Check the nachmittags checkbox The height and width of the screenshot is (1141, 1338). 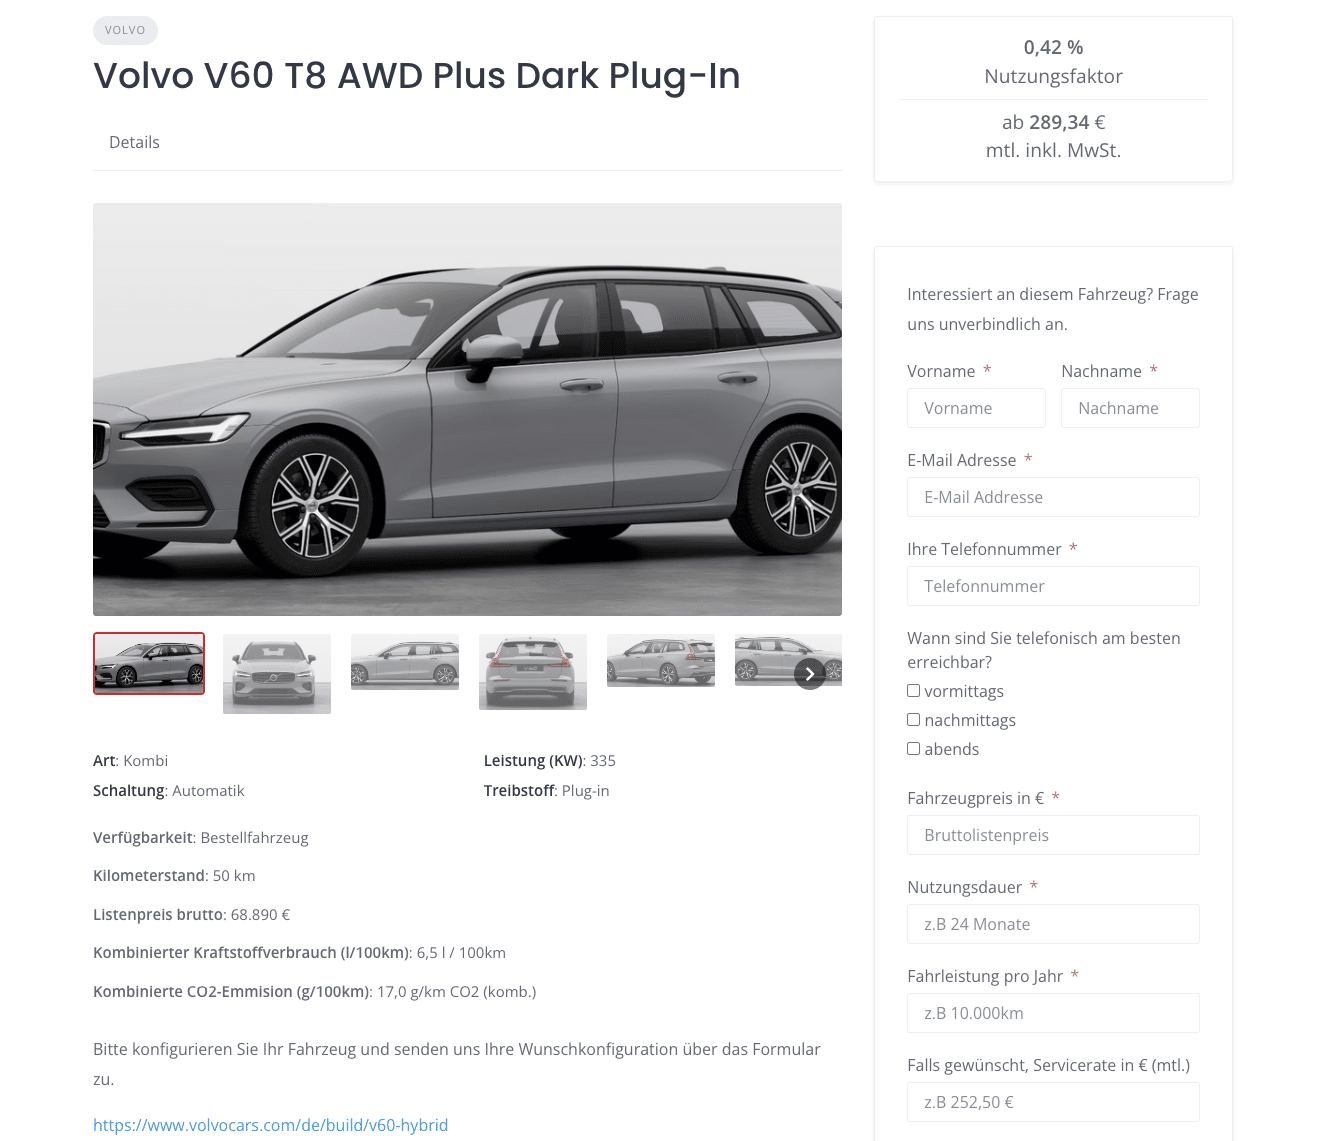coord(913,719)
